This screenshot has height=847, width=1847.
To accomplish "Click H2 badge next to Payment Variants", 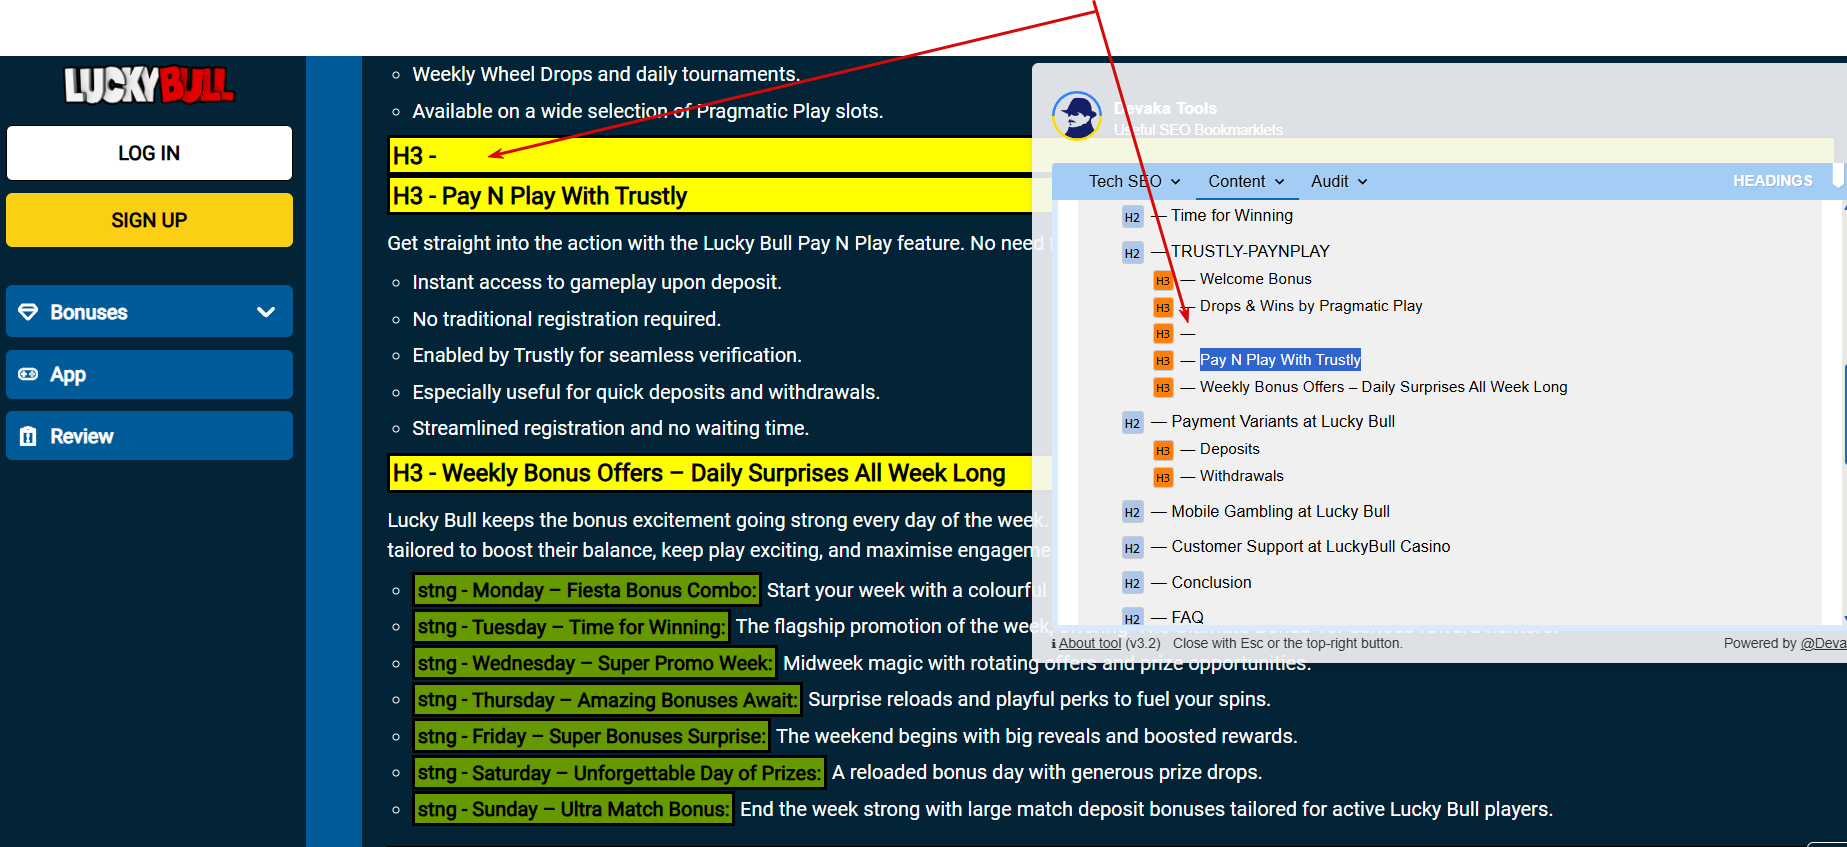I will pos(1132,423).
